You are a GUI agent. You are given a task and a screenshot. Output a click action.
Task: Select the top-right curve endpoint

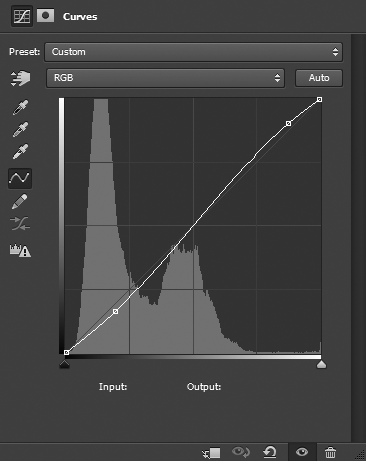(x=319, y=99)
